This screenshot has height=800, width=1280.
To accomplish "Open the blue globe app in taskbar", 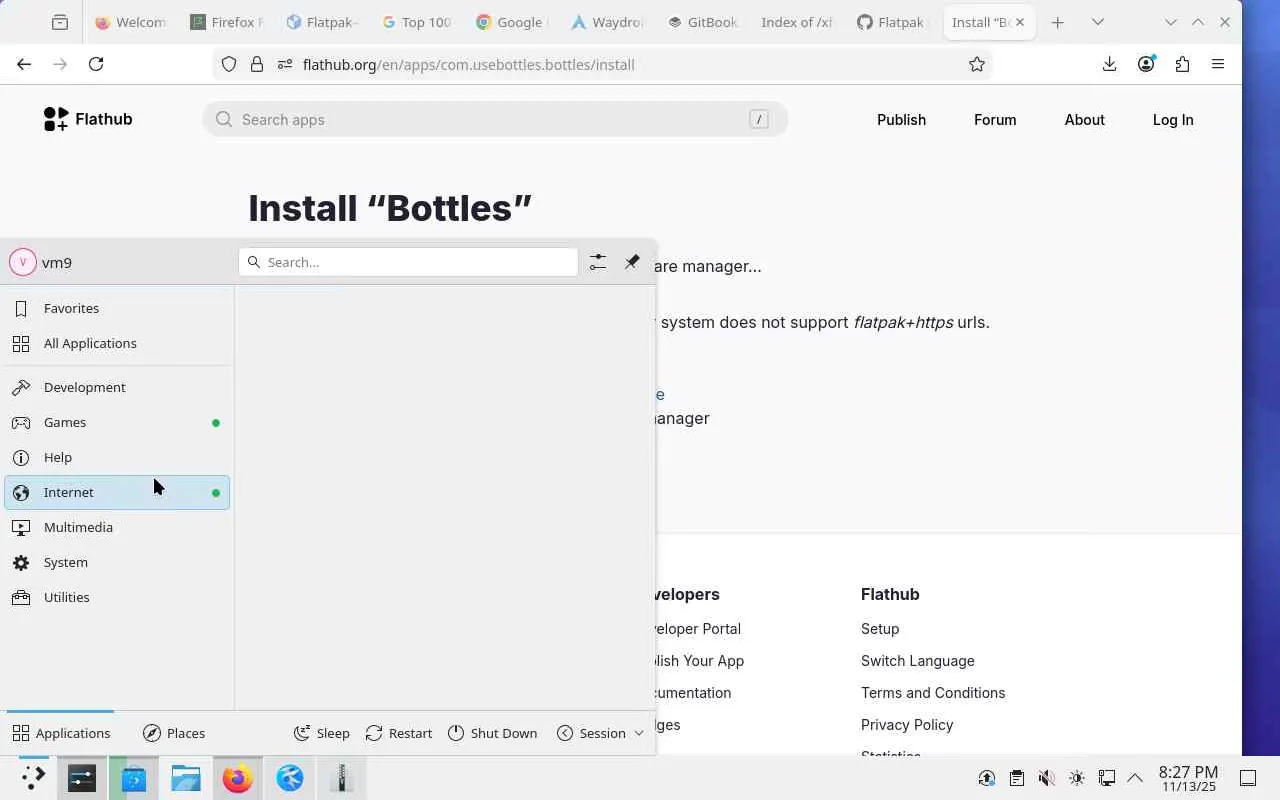I will [290, 778].
